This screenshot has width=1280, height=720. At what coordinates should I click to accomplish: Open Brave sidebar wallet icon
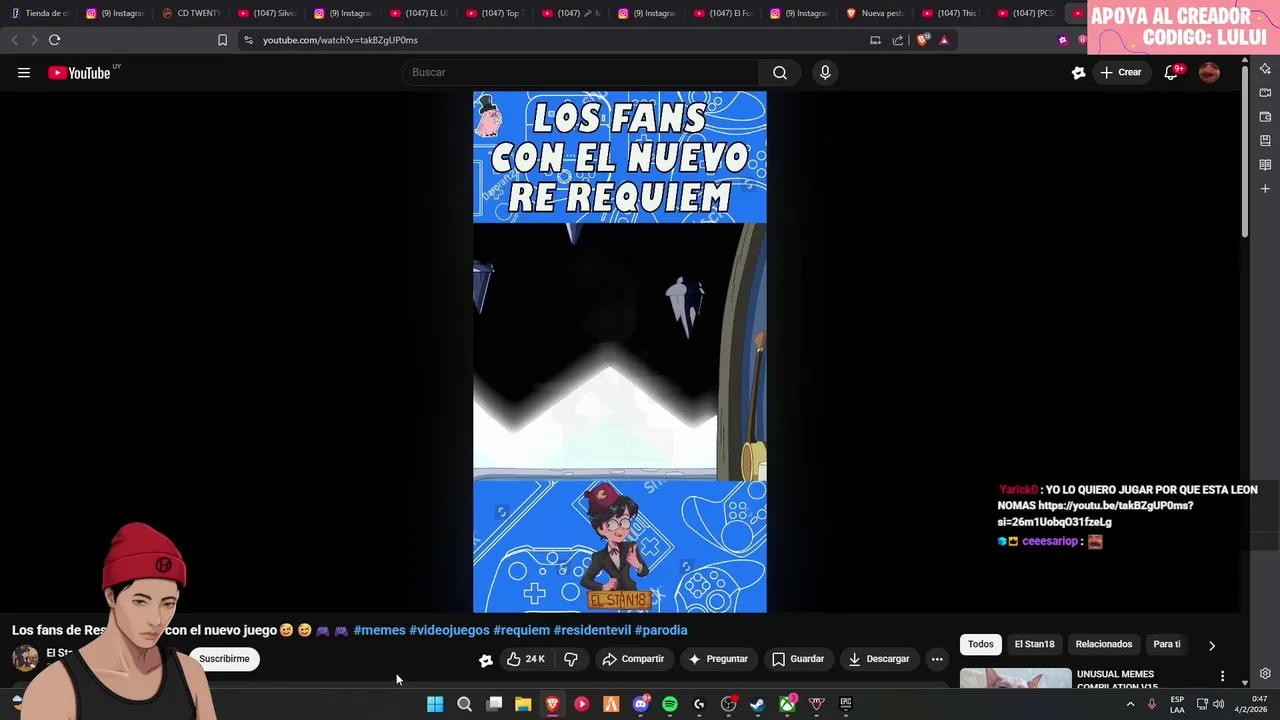click(x=1265, y=117)
